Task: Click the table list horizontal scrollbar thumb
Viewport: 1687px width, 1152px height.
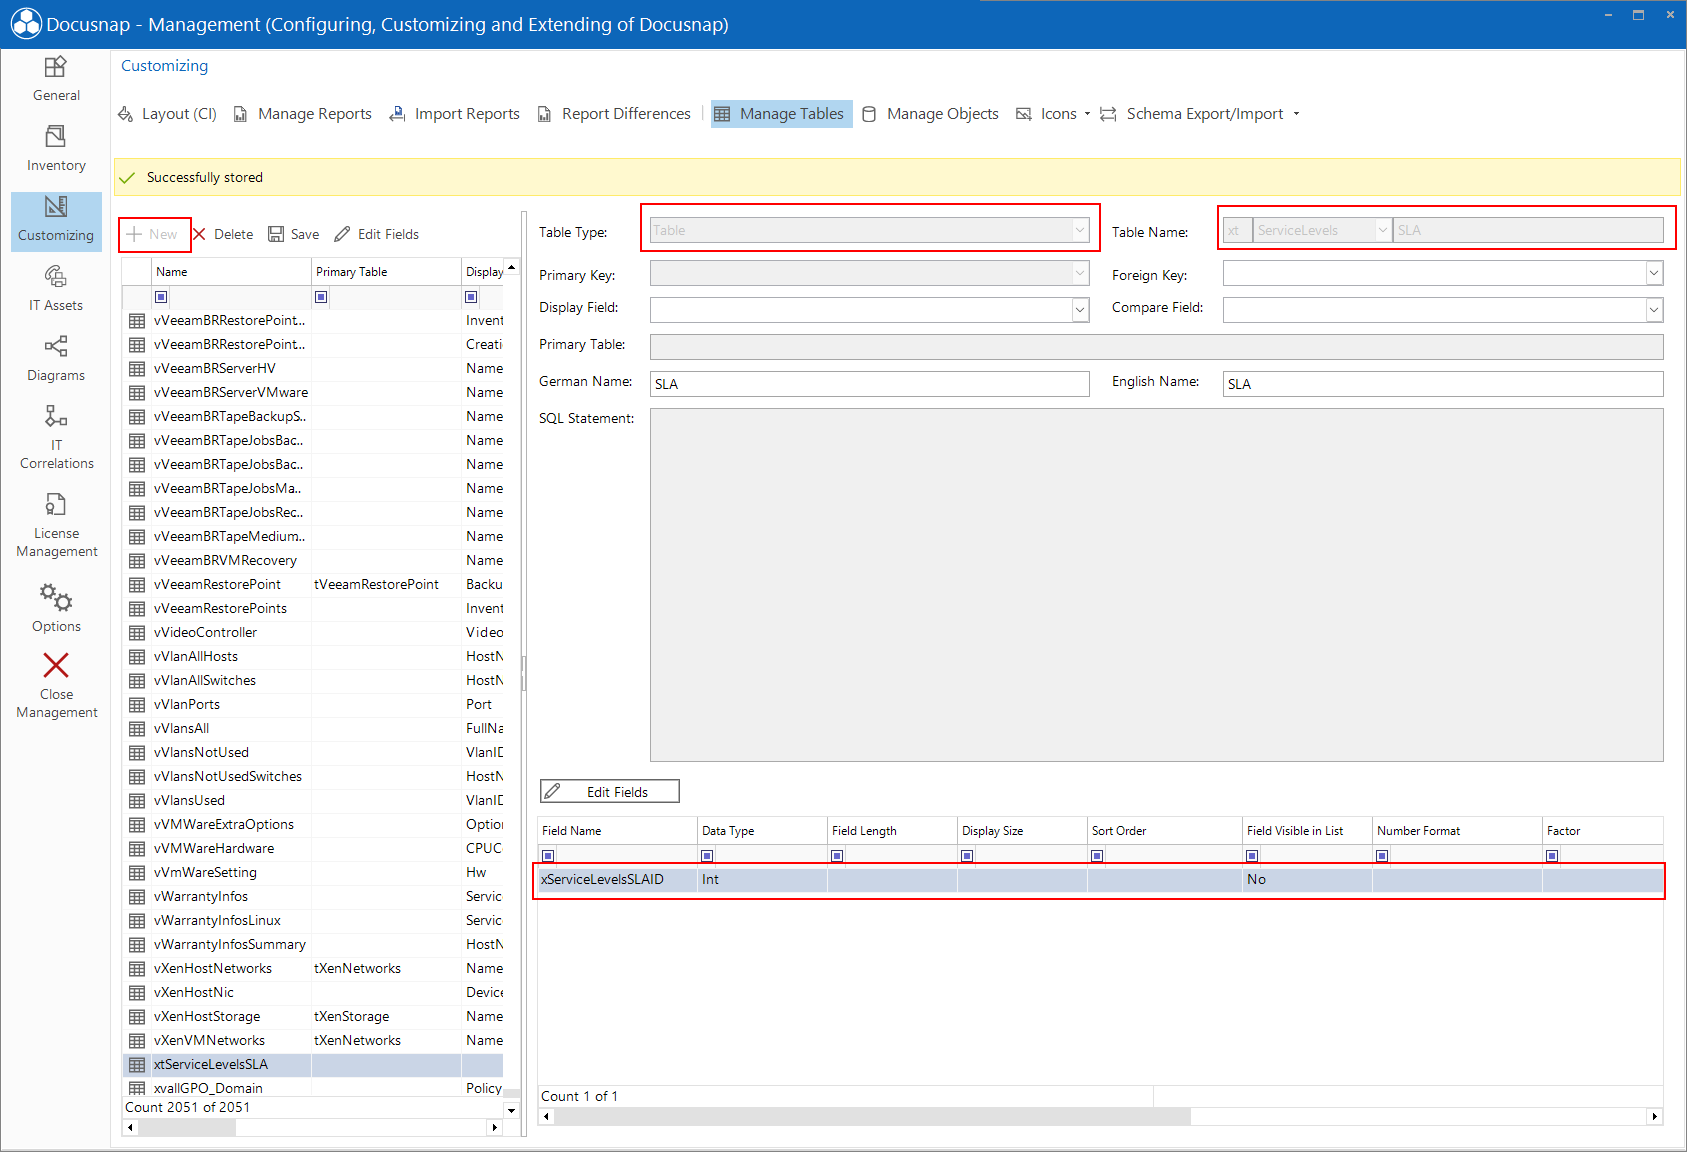Action: (x=187, y=1127)
